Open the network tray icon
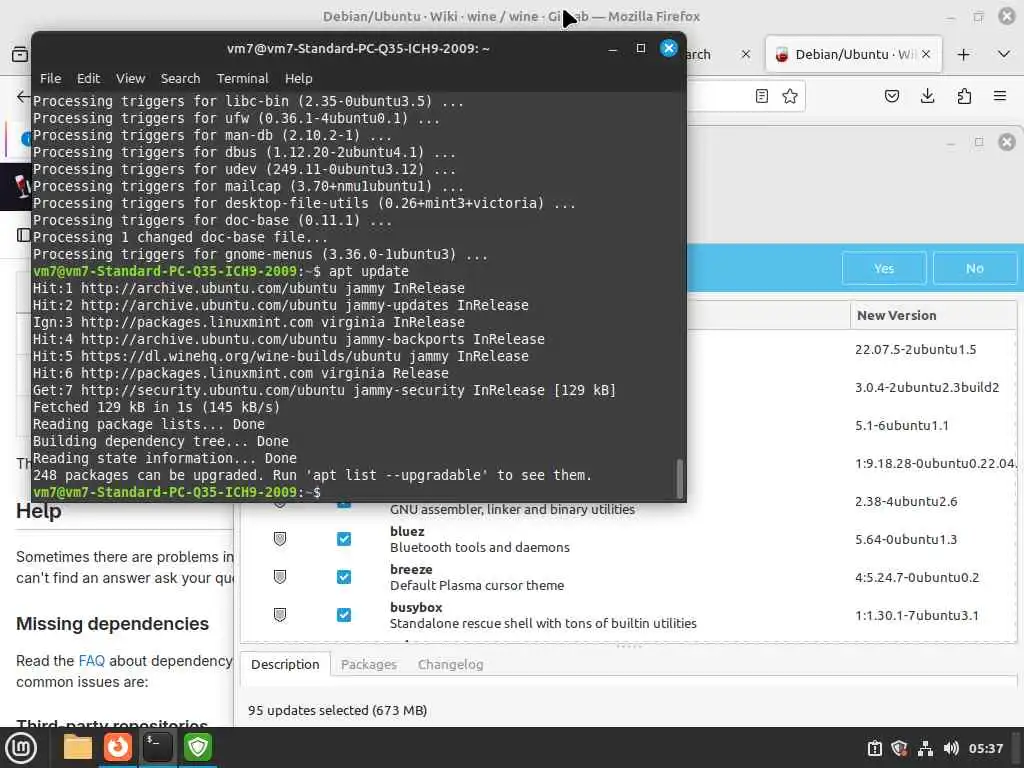The height and width of the screenshot is (768, 1024). pos(925,748)
